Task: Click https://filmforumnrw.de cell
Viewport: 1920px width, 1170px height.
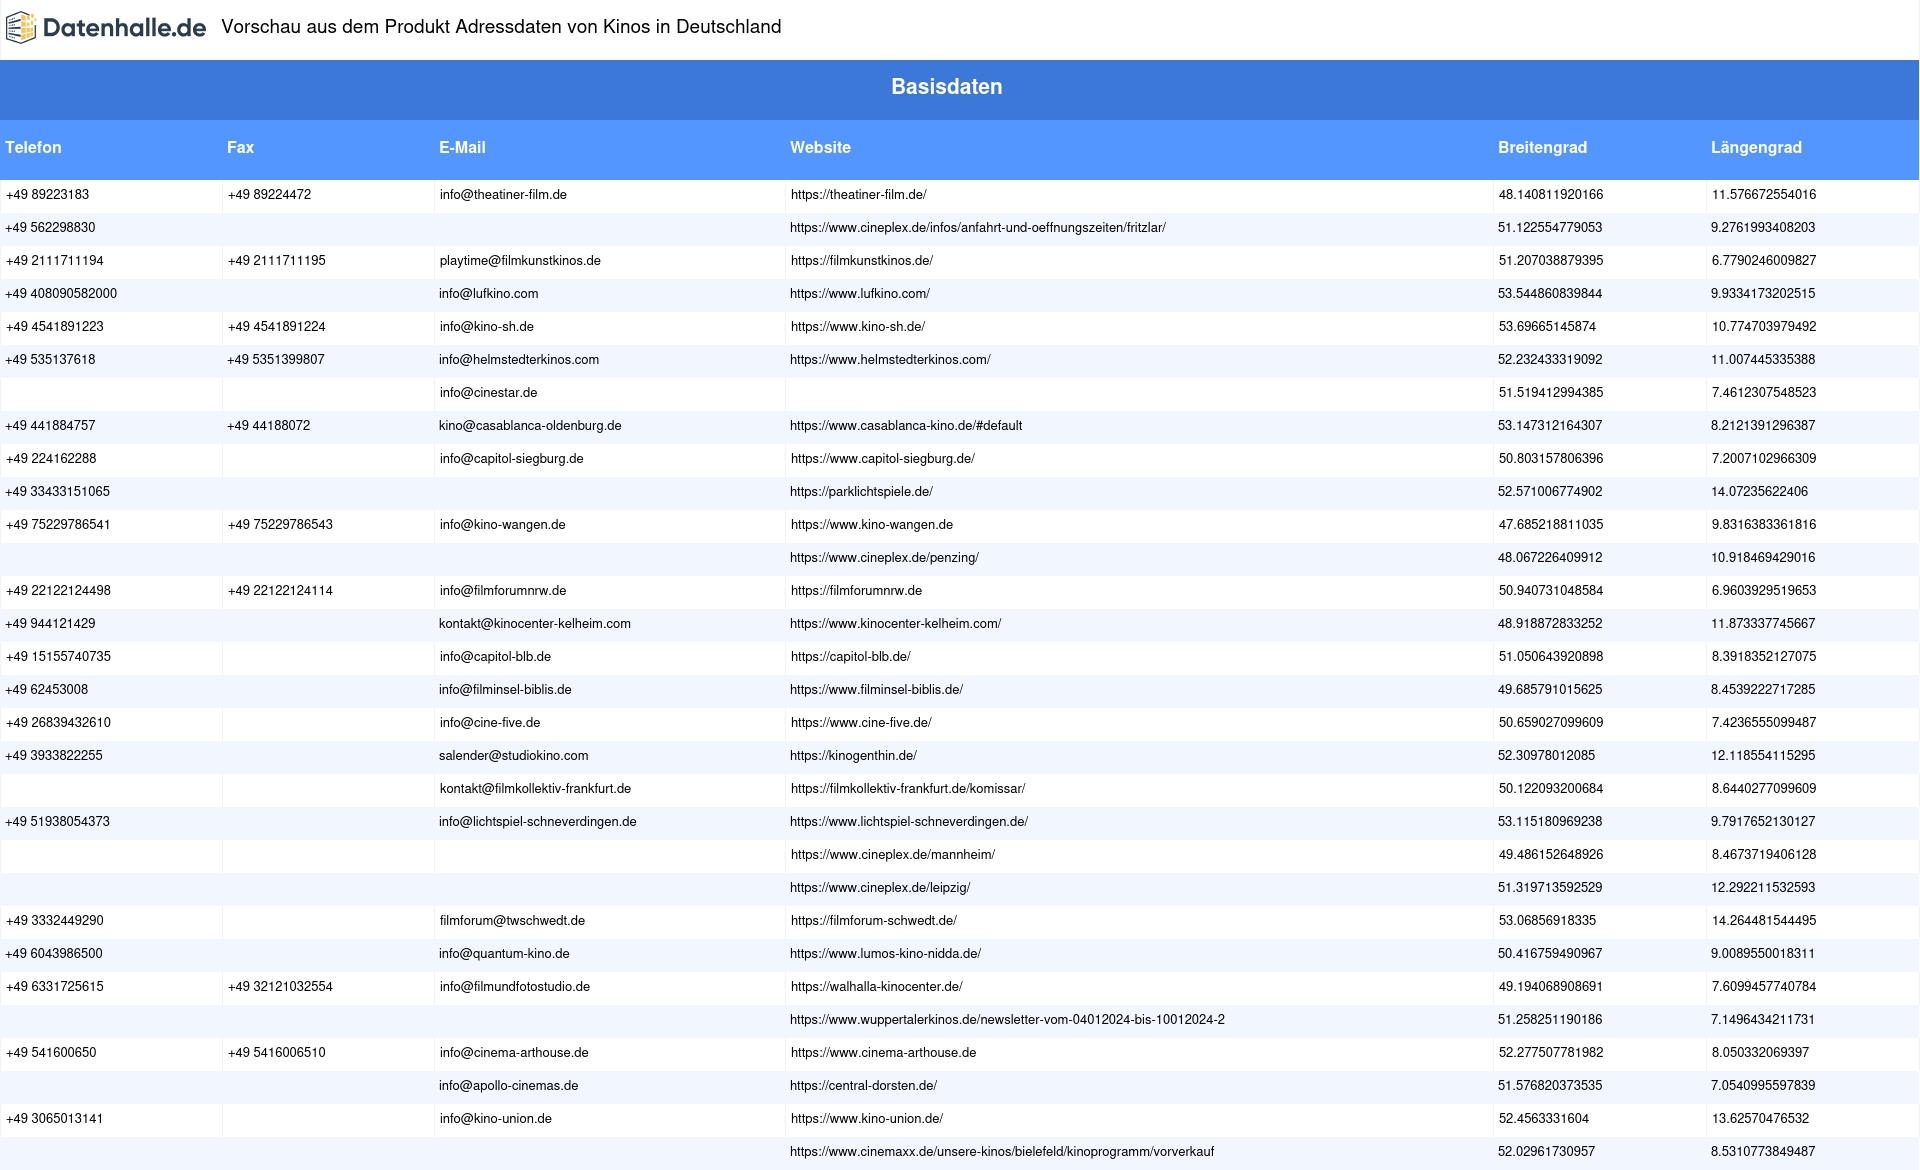Action: [856, 591]
